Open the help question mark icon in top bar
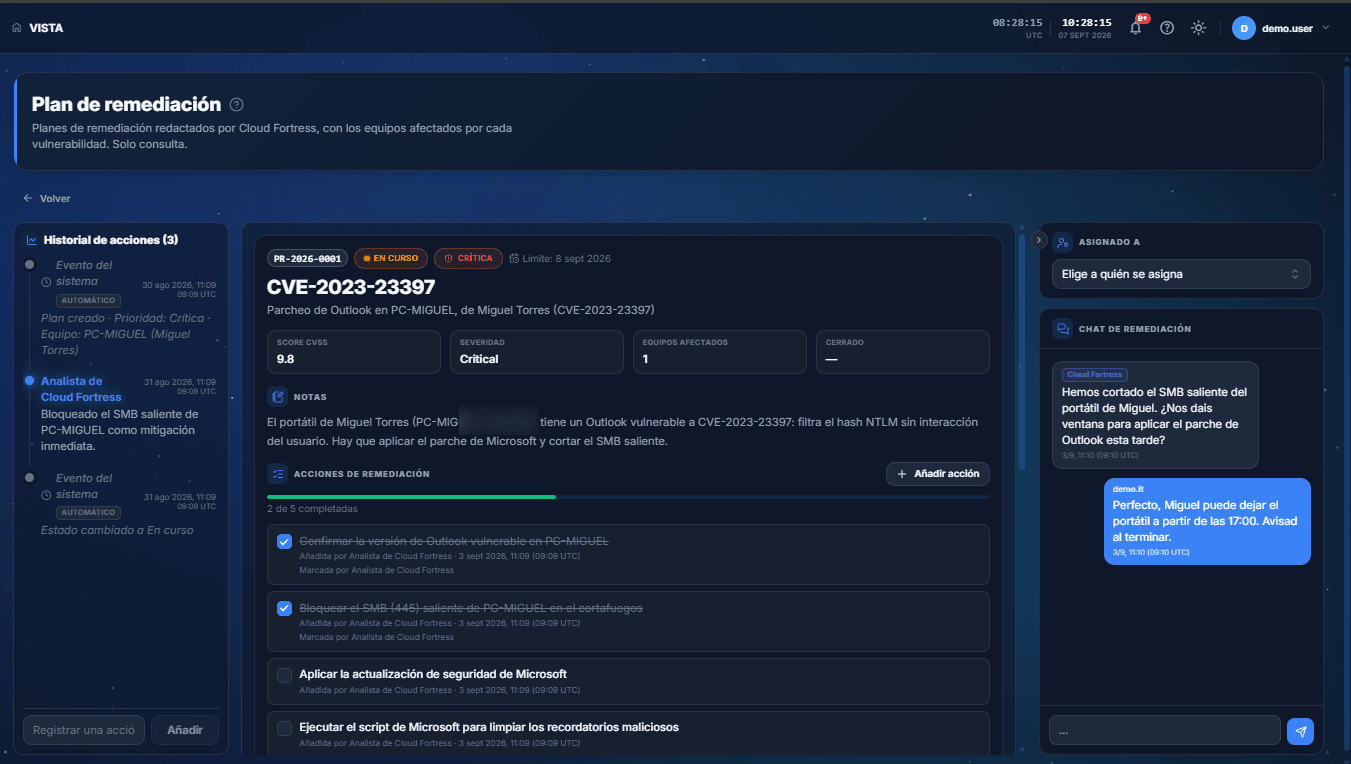The image size is (1351, 764). (x=1167, y=28)
